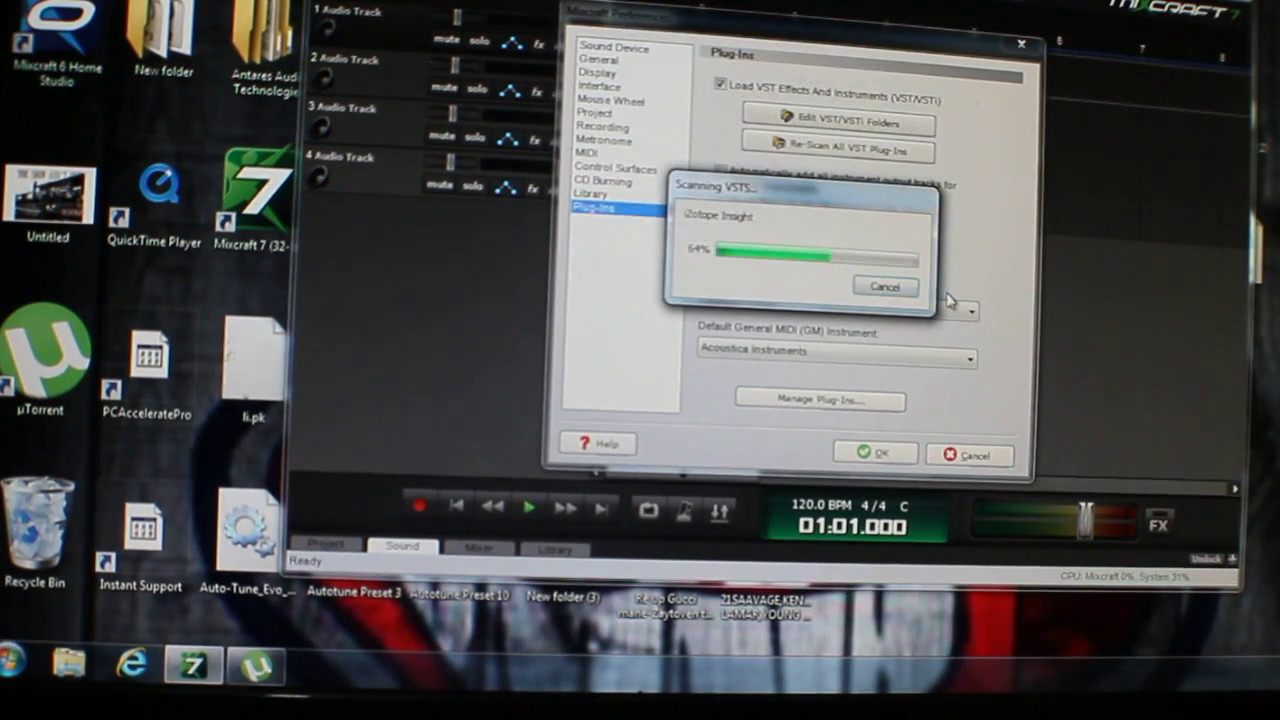Screen dimensions: 1280x720
Task: Click Help button in Preferences dialog
Action: (597, 443)
